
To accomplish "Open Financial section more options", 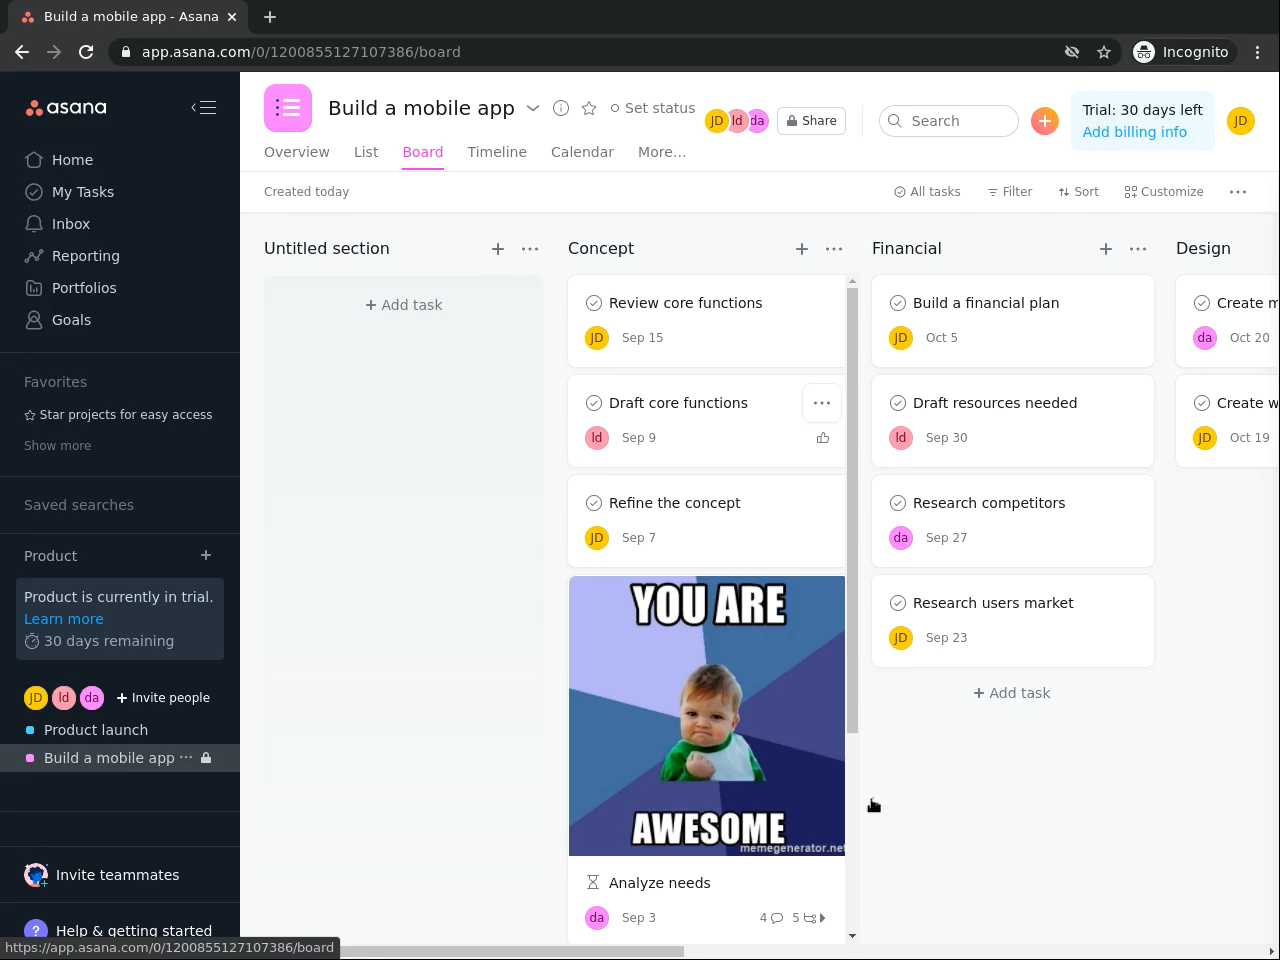I will click(x=1138, y=249).
